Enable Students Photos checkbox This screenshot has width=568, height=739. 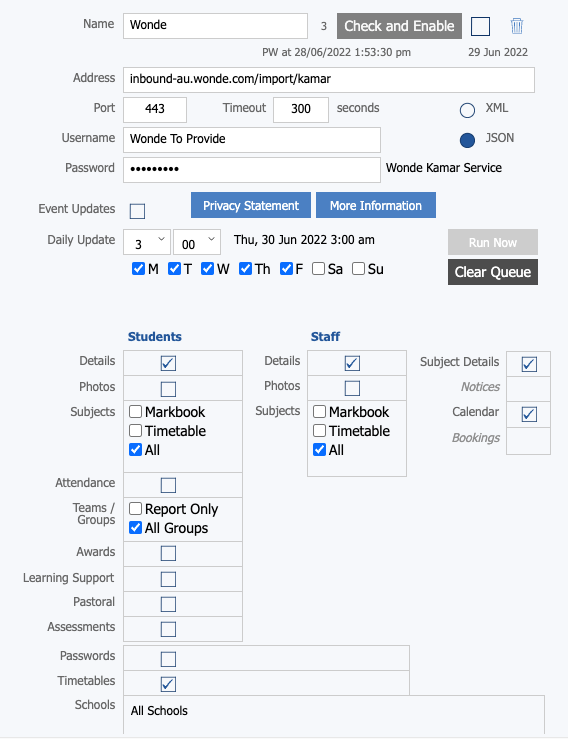(x=168, y=389)
